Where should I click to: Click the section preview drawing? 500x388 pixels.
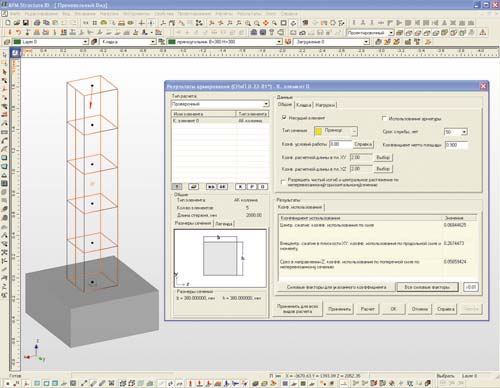tap(220, 258)
